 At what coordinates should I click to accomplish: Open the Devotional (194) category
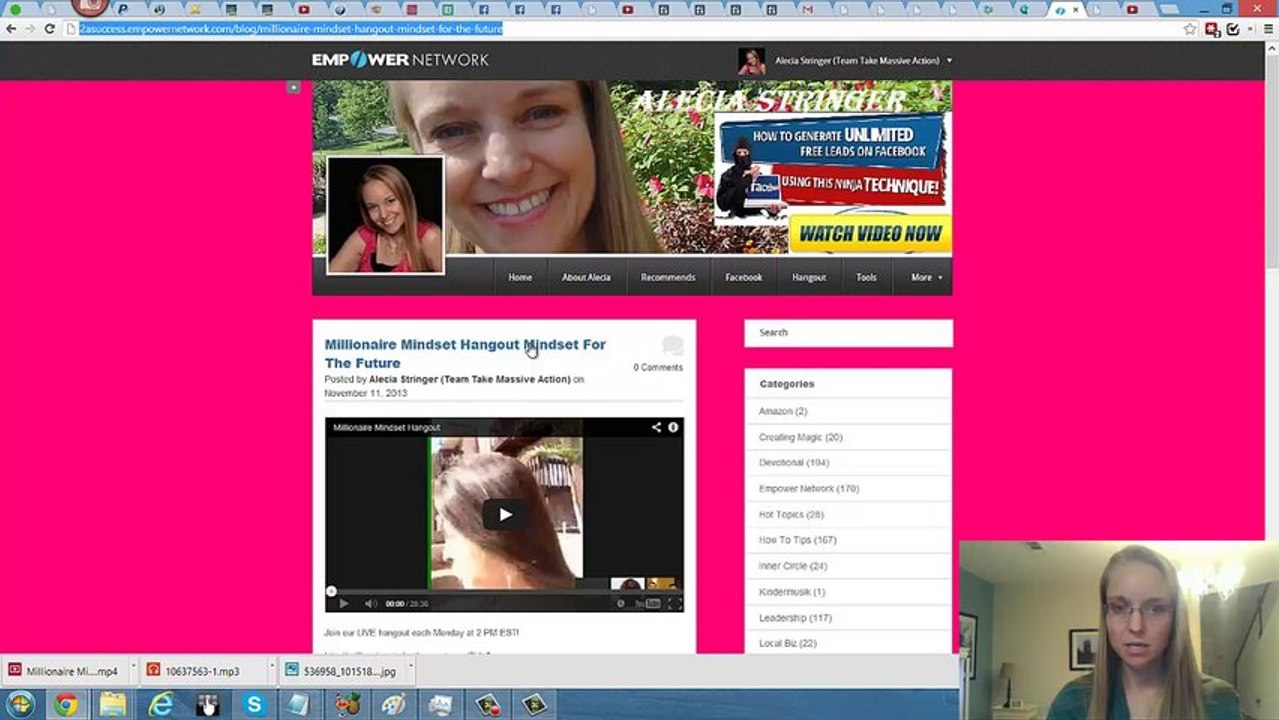pyautogui.click(x=794, y=463)
